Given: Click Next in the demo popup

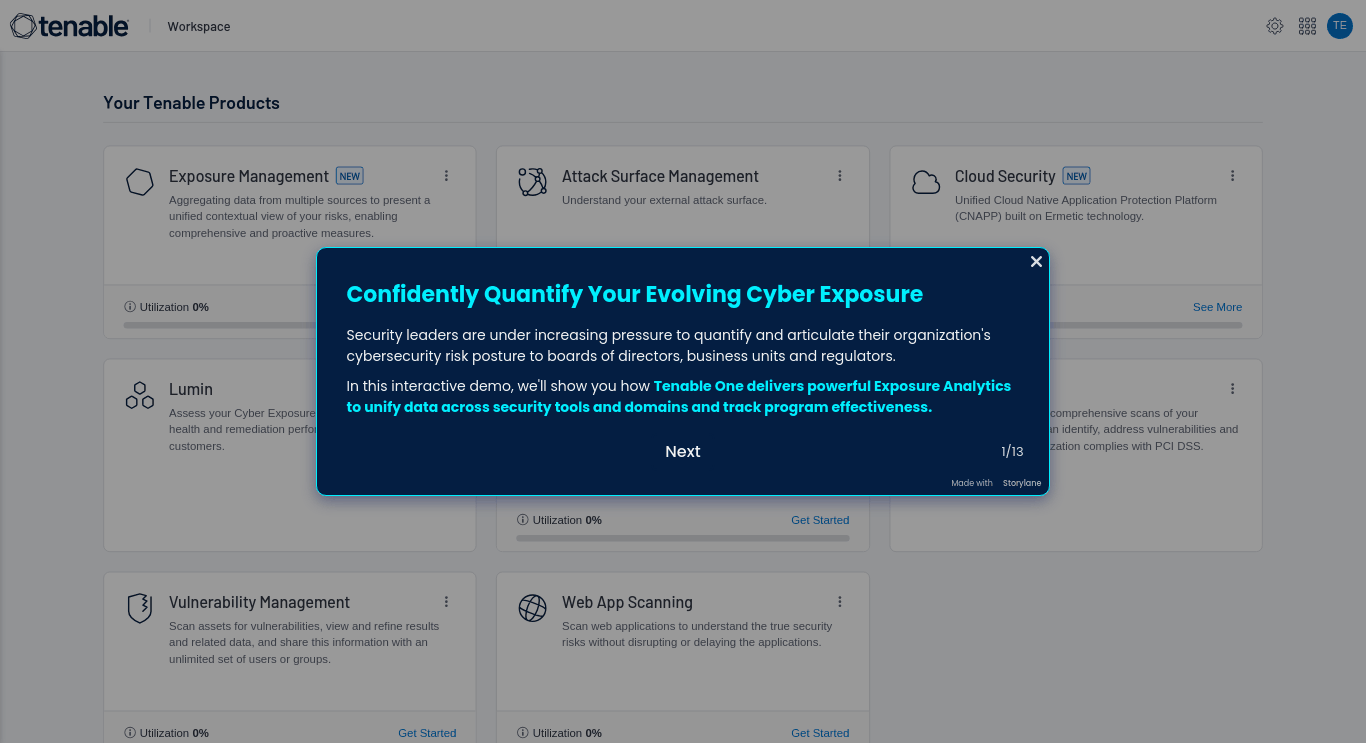Looking at the screenshot, I should point(683,452).
